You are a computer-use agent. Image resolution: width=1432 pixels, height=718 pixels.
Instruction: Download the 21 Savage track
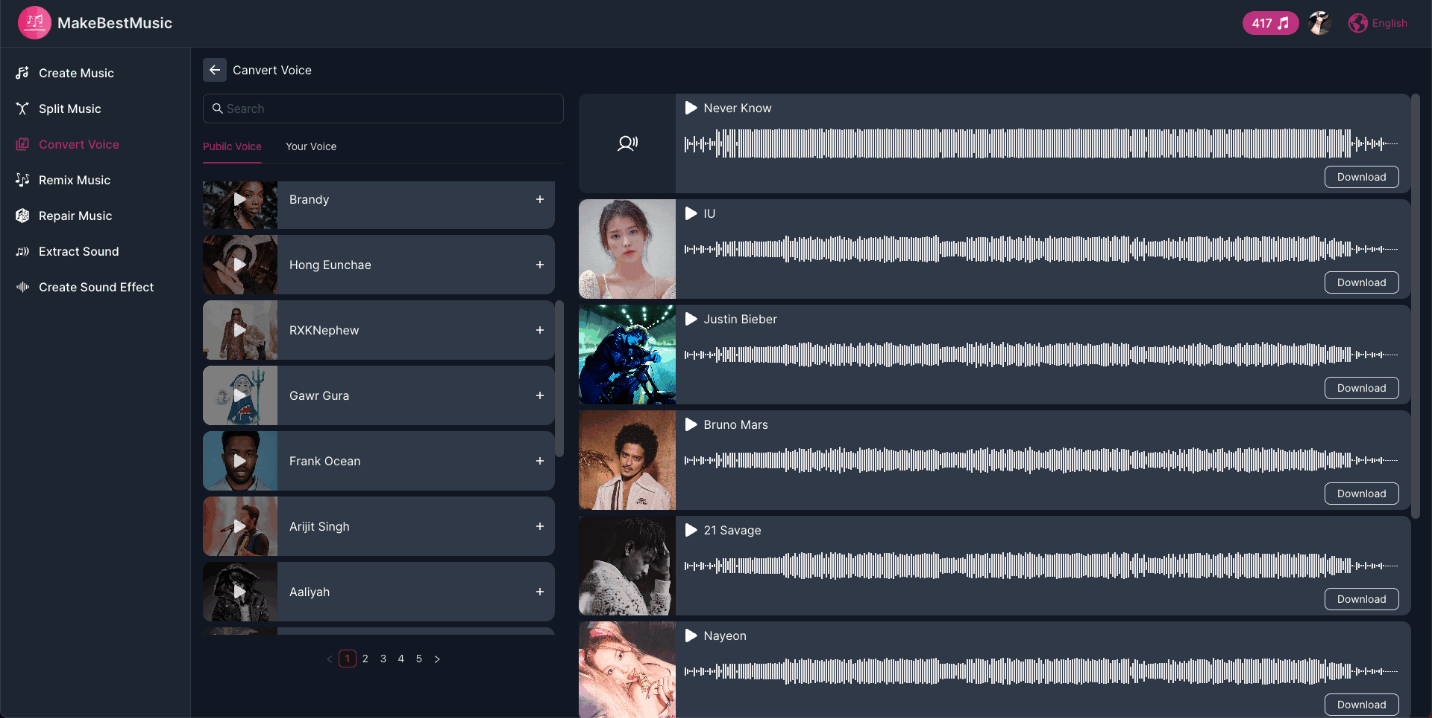(1361, 599)
